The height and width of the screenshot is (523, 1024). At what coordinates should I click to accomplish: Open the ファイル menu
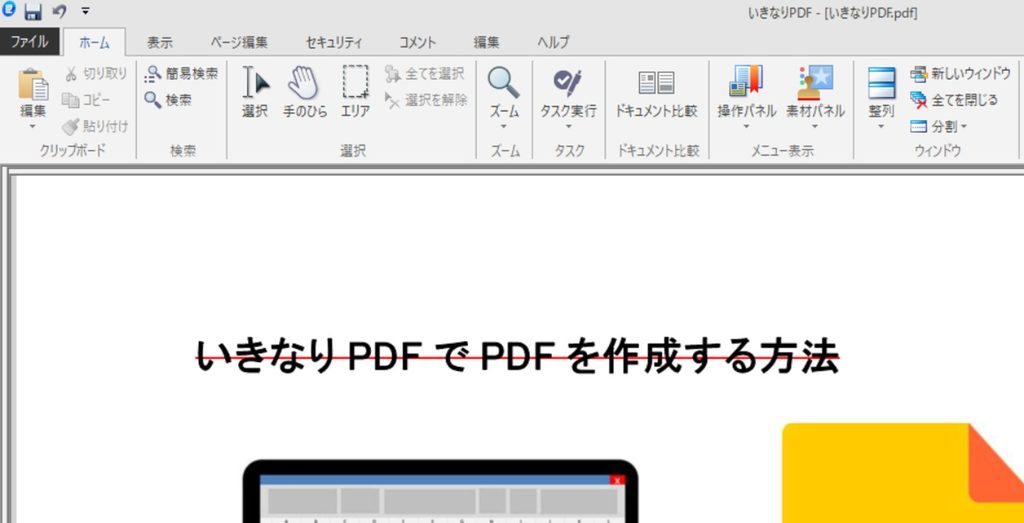(29, 42)
